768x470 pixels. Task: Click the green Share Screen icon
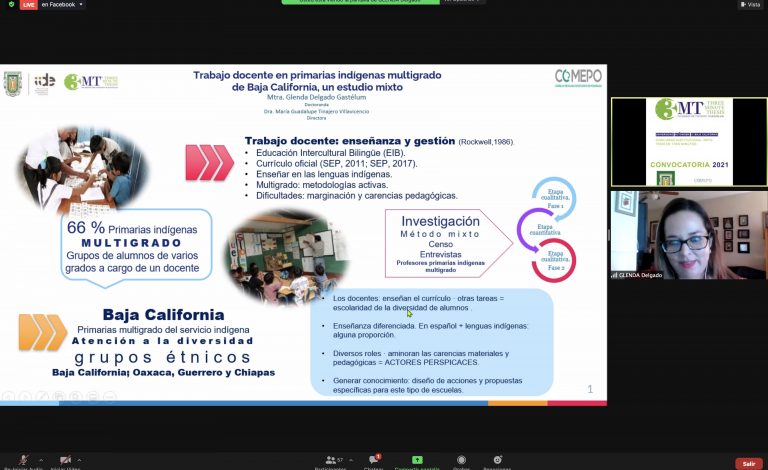point(417,460)
